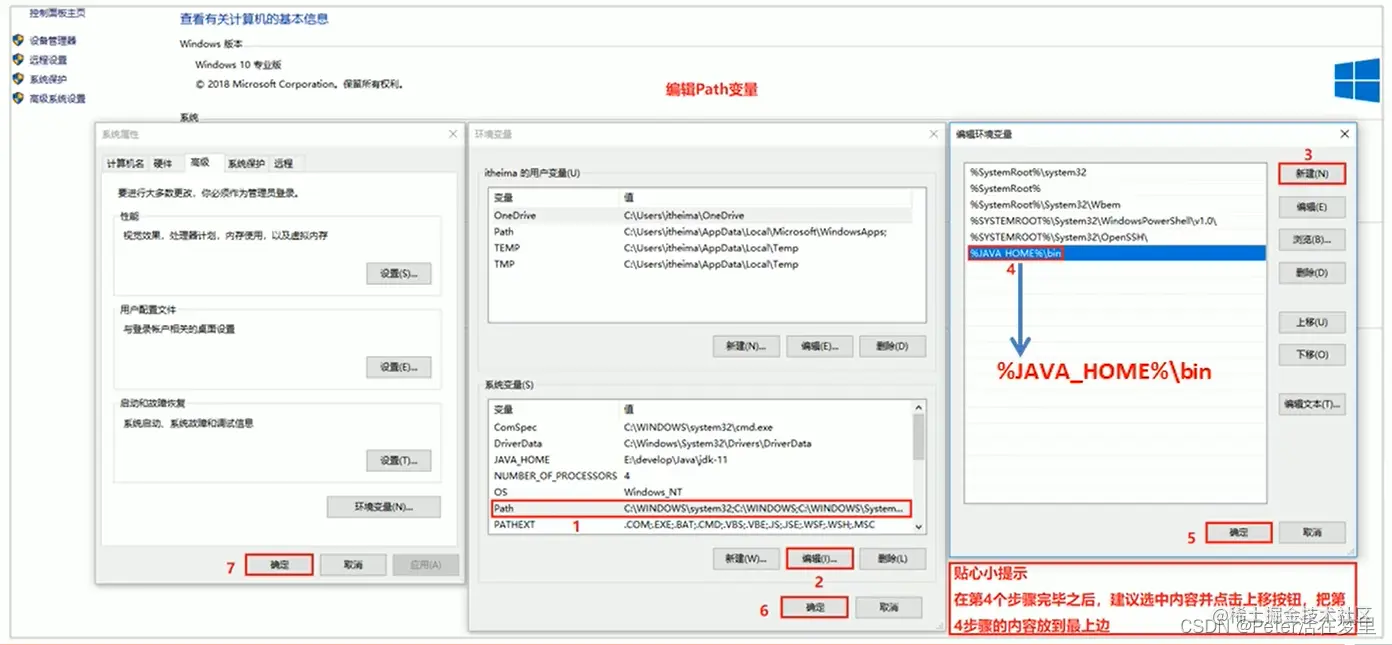
Task: Click 设置(T)... under 启动和故障恢复
Action: click(x=398, y=460)
